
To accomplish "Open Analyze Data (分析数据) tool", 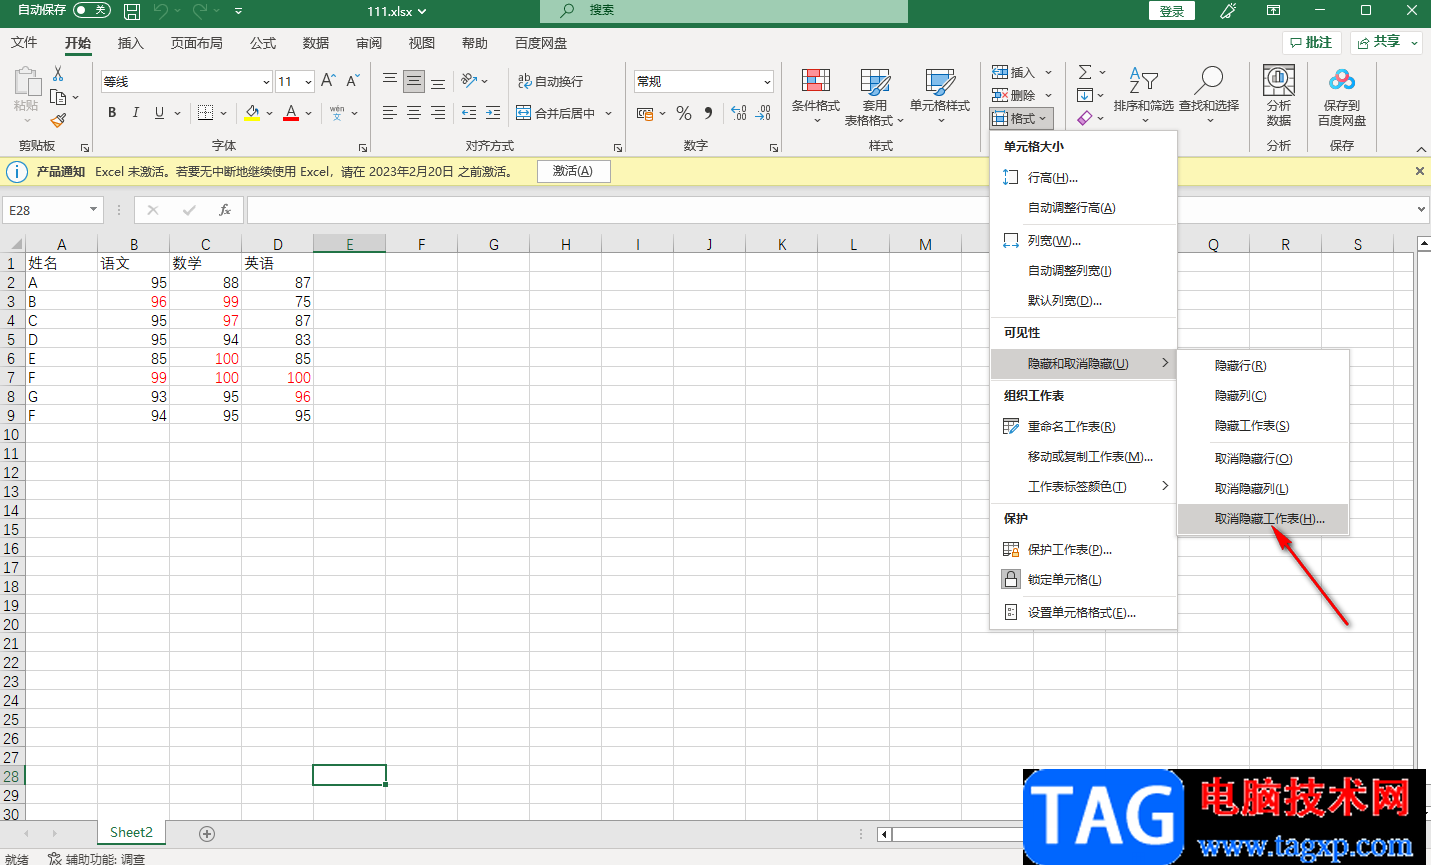I will pos(1279,96).
